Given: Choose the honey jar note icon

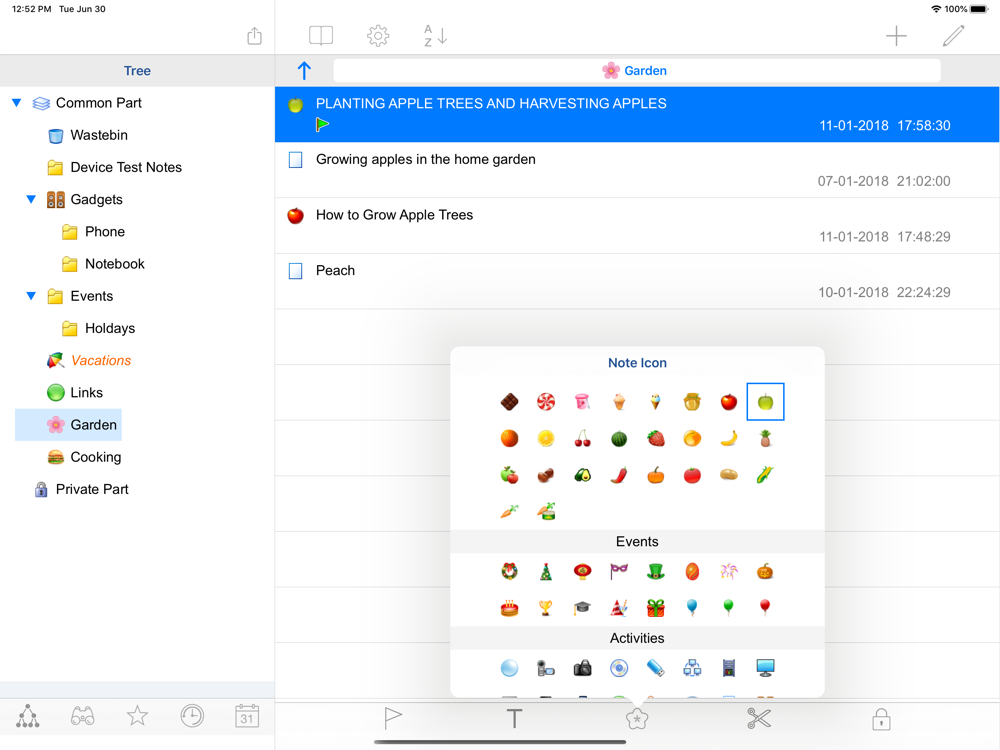Looking at the screenshot, I should click(692, 402).
